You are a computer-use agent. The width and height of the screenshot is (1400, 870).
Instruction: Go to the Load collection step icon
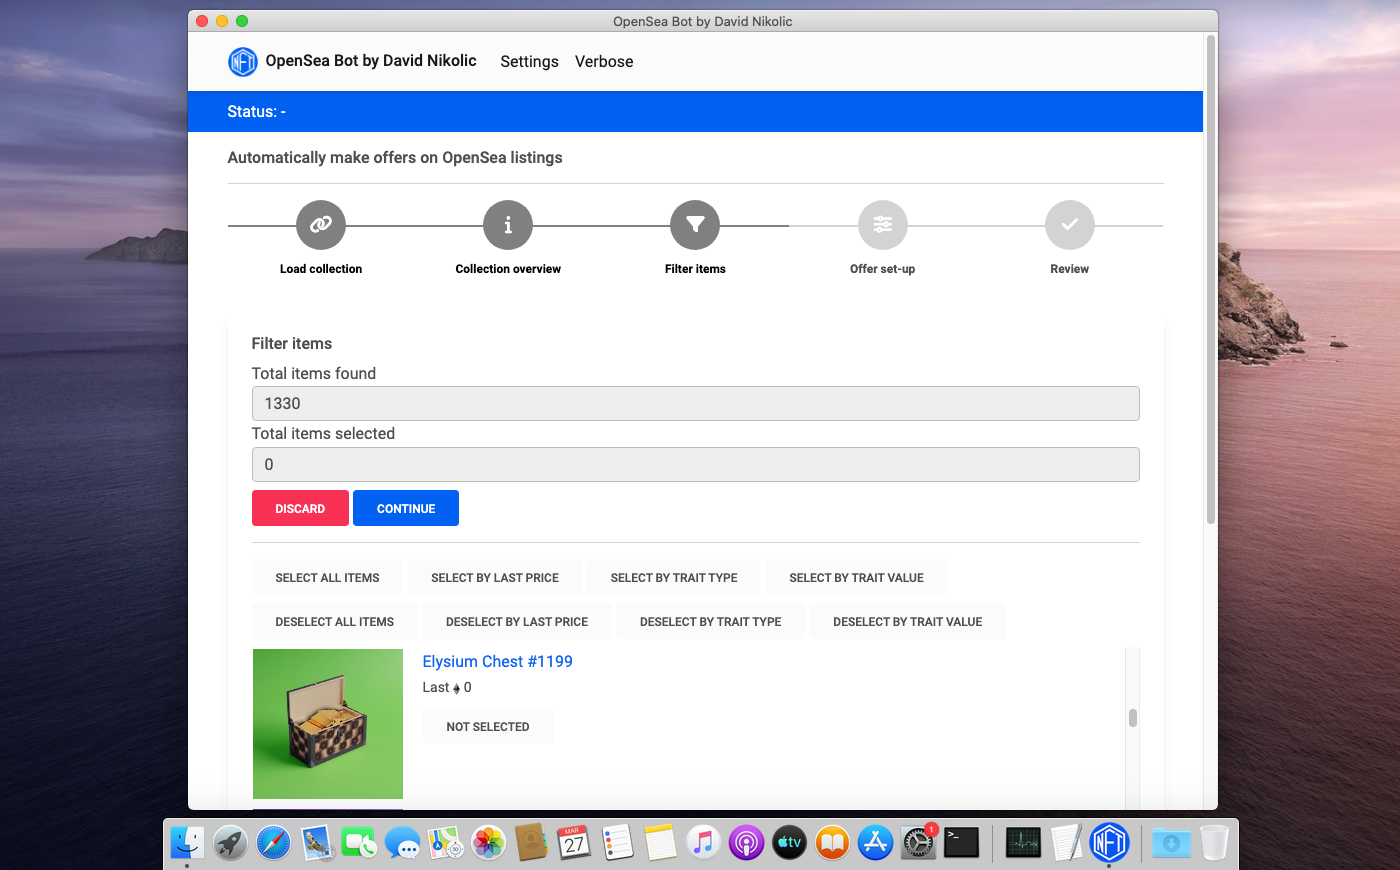[x=321, y=225]
